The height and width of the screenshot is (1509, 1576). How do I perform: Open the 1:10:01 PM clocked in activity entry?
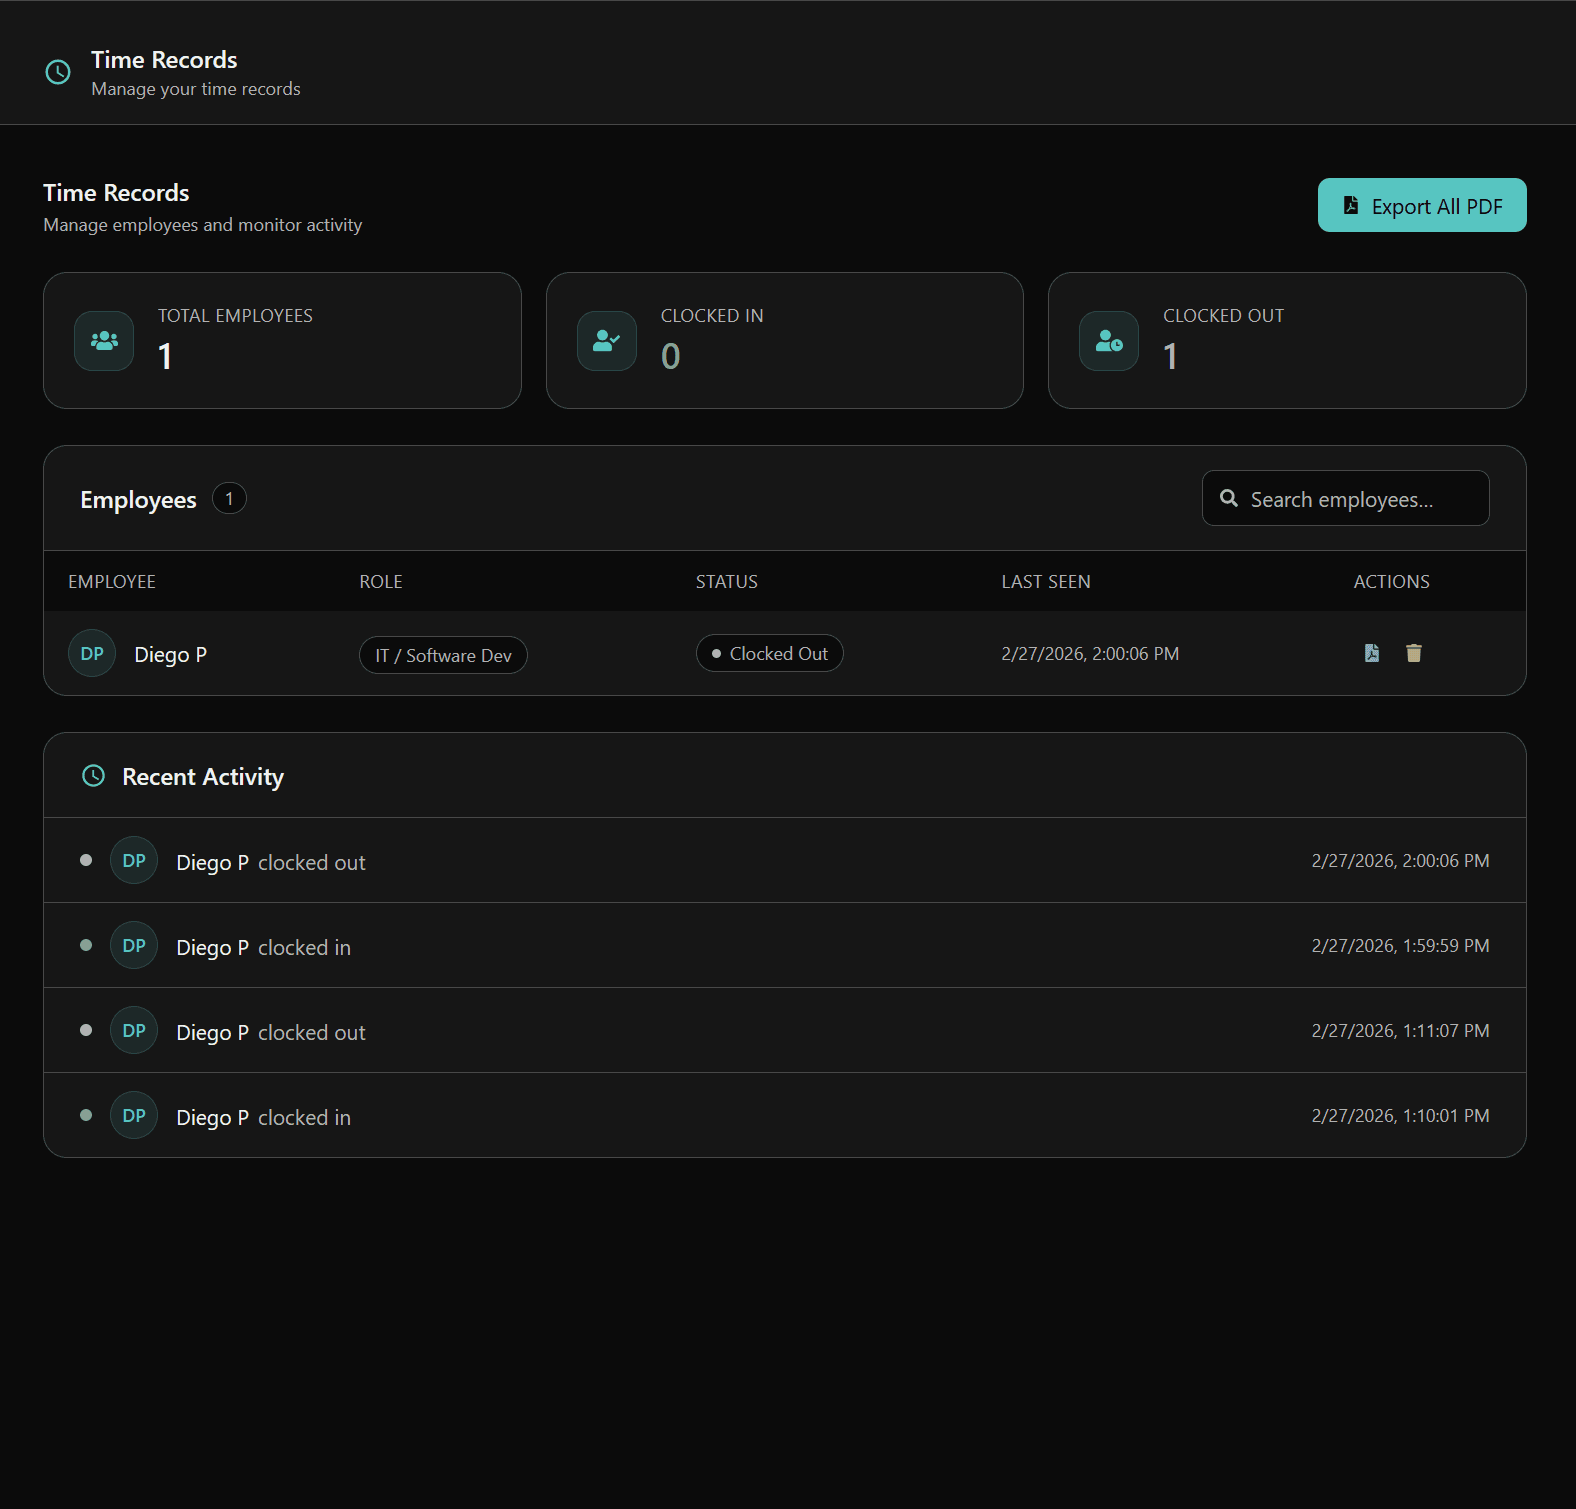click(784, 1116)
